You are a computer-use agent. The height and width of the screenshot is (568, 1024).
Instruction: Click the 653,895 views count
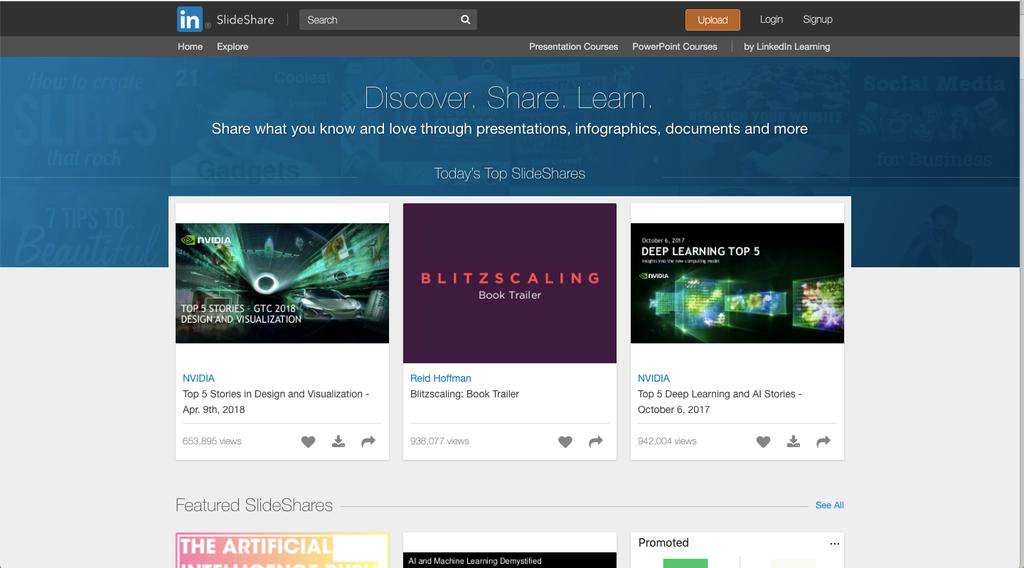click(x=212, y=441)
